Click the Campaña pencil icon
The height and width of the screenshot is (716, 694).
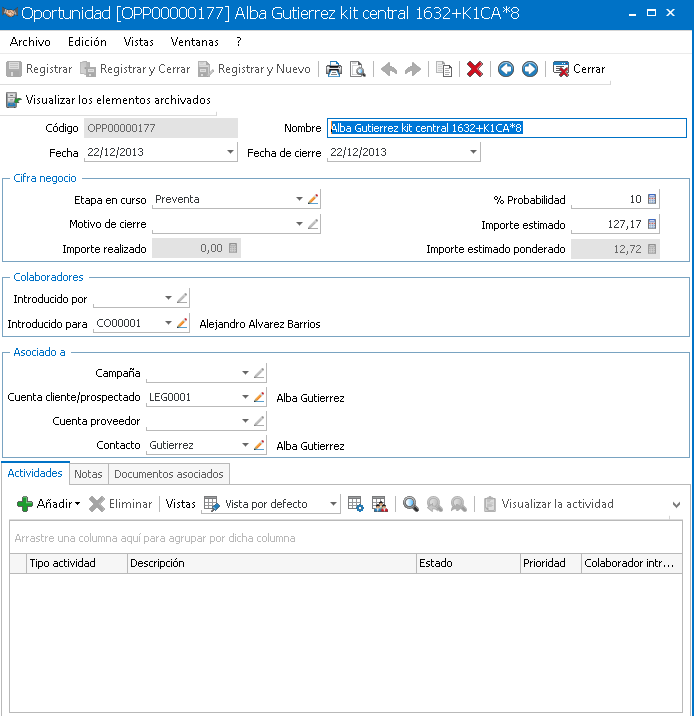[259, 373]
